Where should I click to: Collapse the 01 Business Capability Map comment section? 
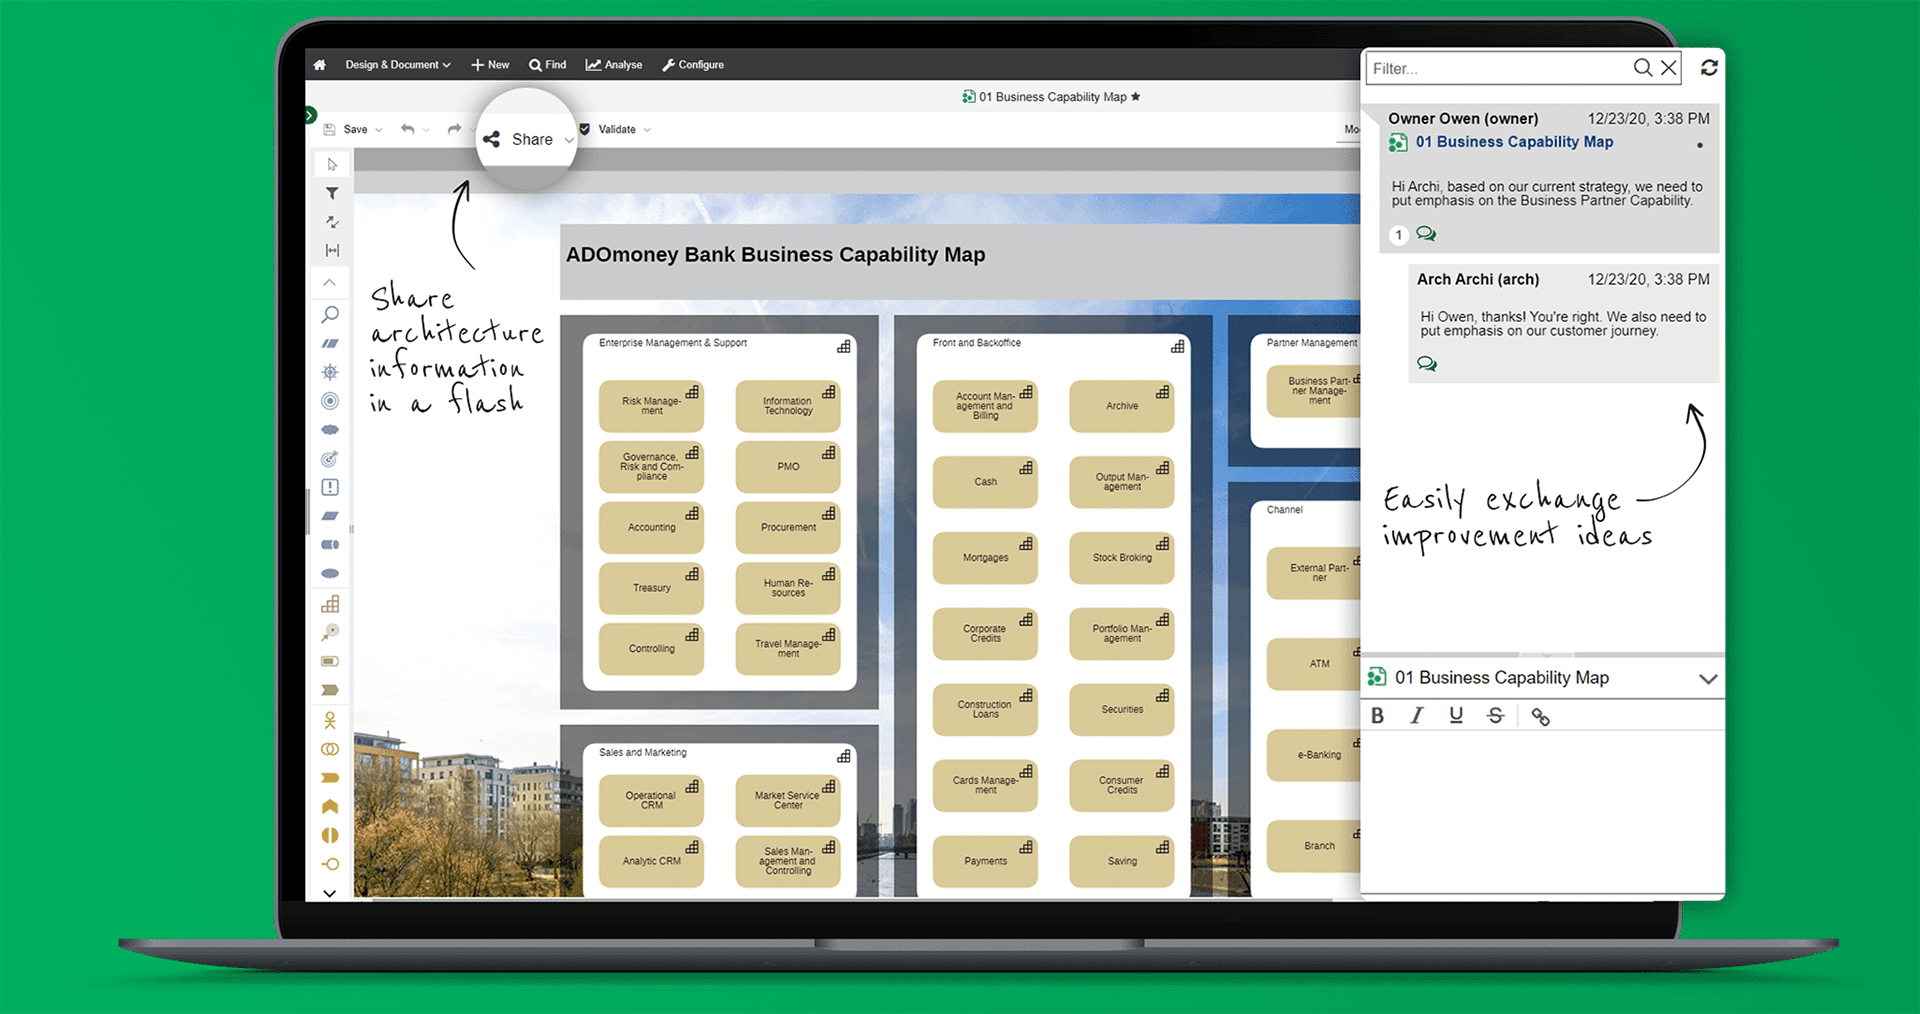pyautogui.click(x=1708, y=678)
